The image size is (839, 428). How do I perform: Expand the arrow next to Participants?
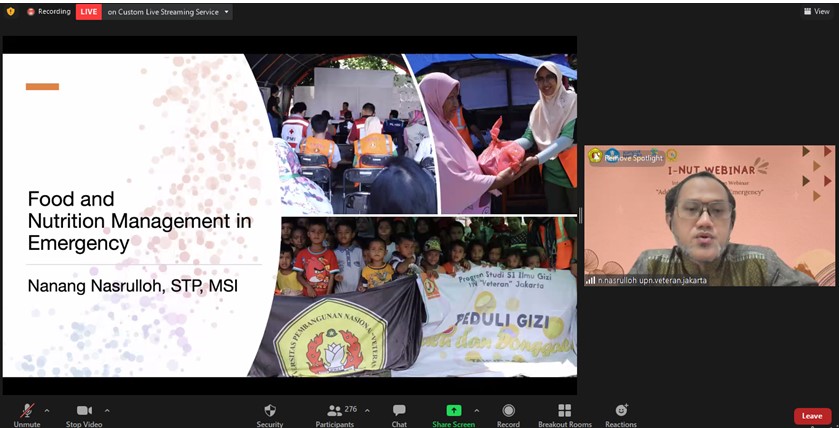367,411
